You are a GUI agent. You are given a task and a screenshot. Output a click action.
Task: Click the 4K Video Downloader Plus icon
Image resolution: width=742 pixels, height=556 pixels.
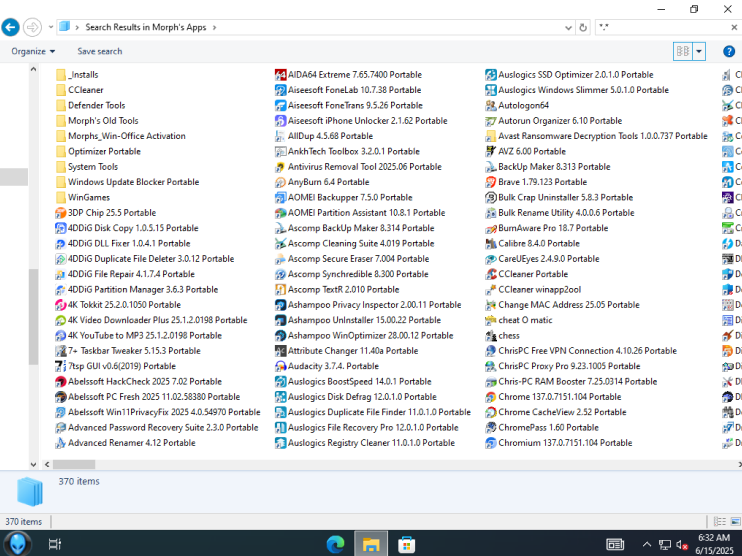click(61, 320)
